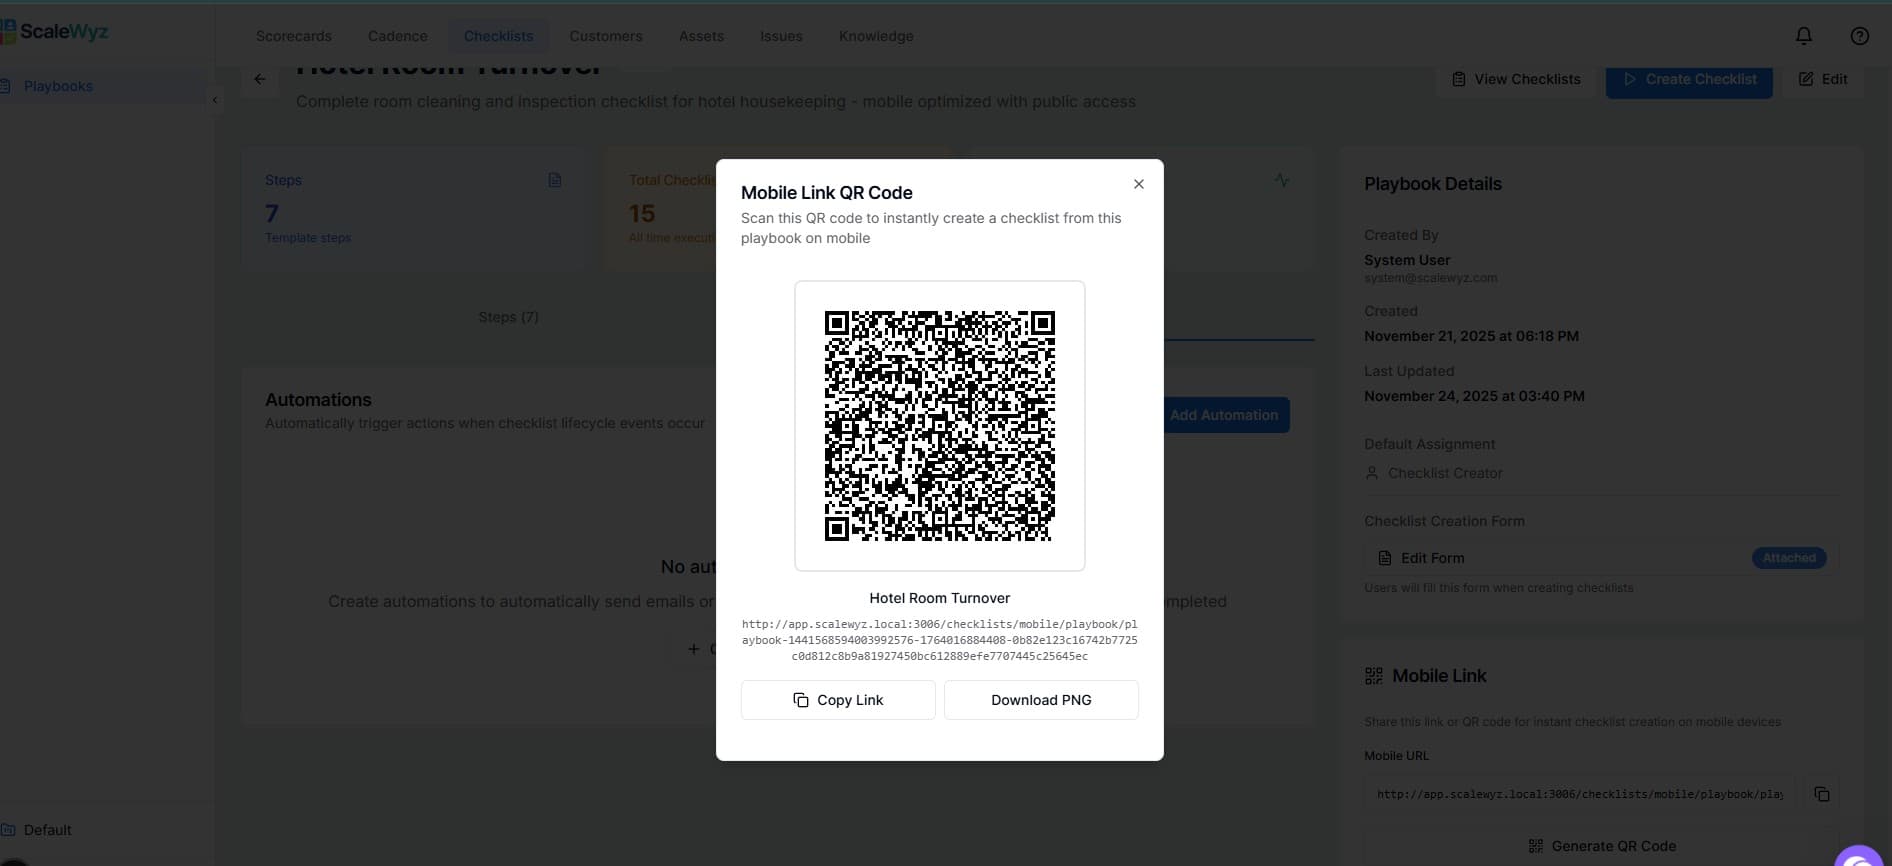Image resolution: width=1892 pixels, height=866 pixels.
Task: Open the help question mark icon
Action: [x=1859, y=36]
